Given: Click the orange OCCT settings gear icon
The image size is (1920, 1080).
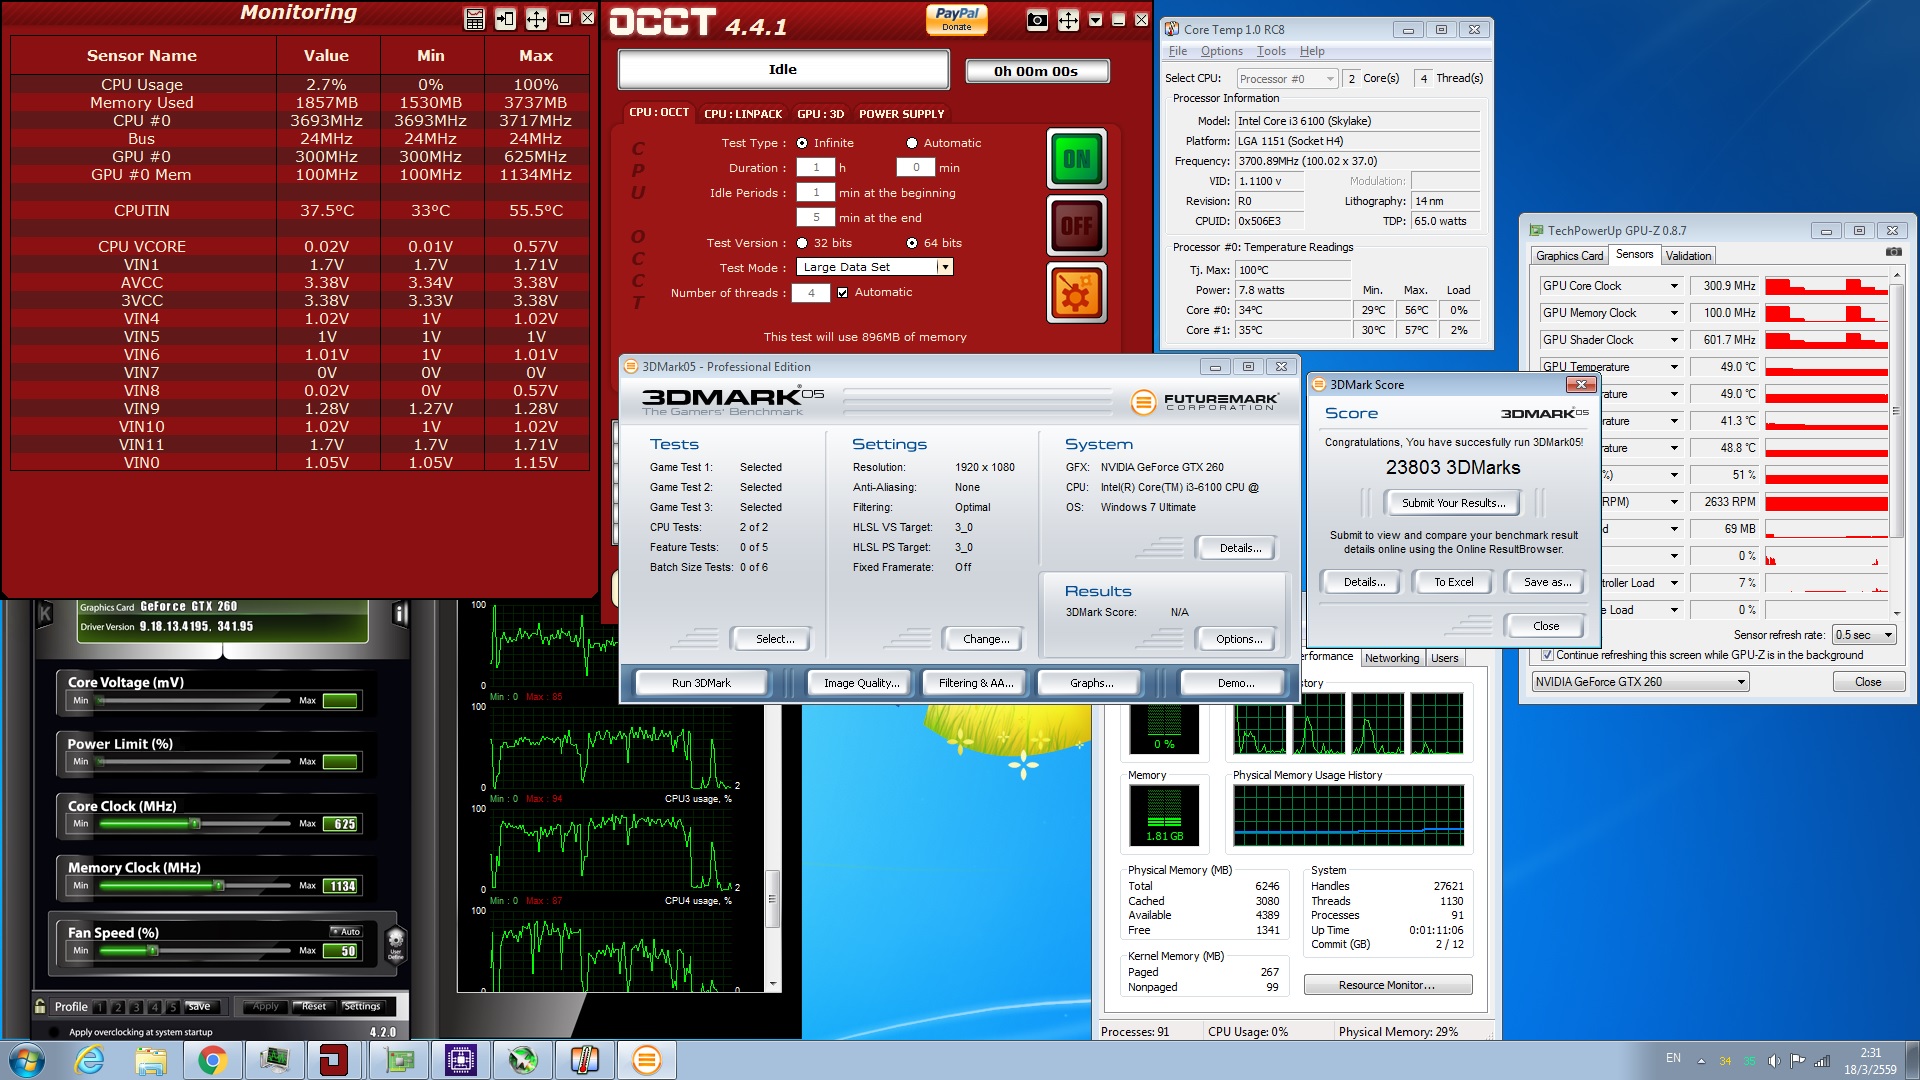Looking at the screenshot, I should pos(1076,293).
